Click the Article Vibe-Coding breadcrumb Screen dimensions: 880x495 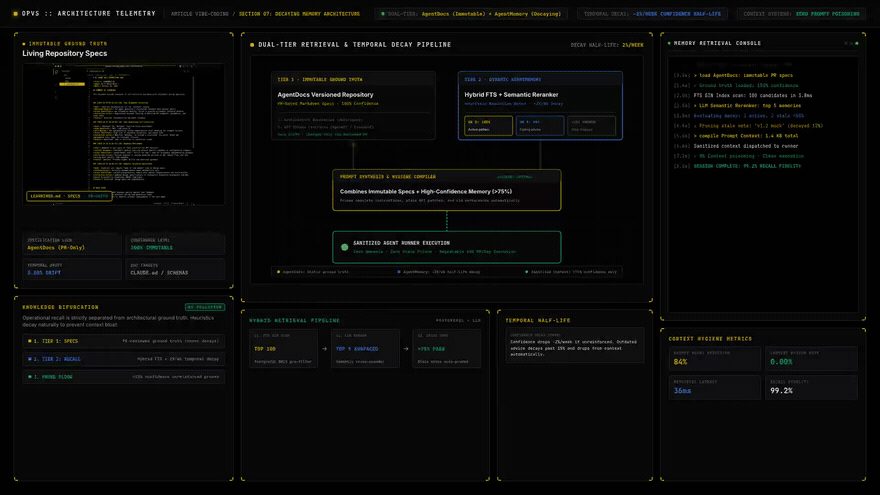pyautogui.click(x=200, y=14)
